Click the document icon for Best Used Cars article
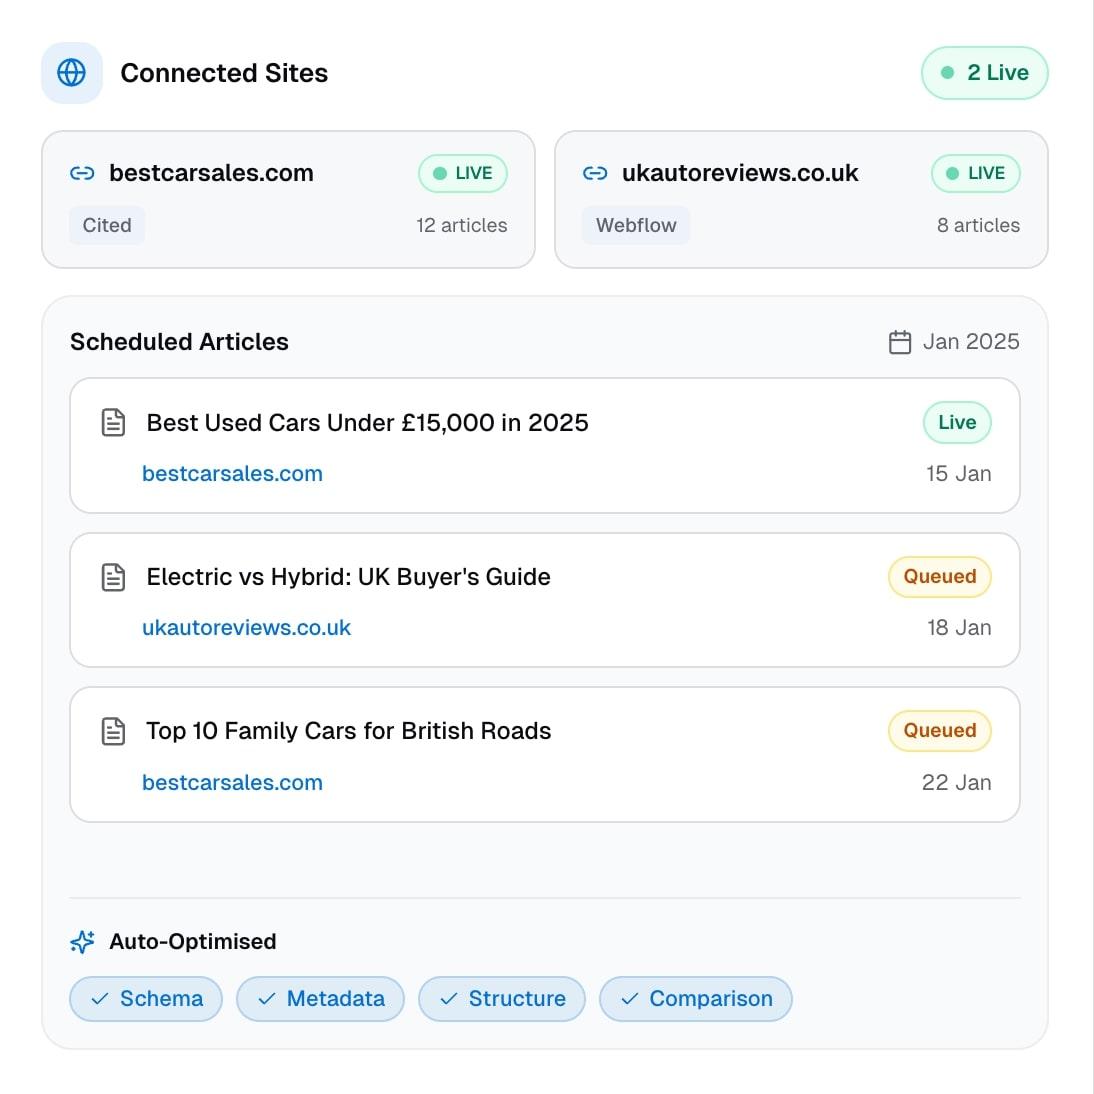 pos(114,423)
